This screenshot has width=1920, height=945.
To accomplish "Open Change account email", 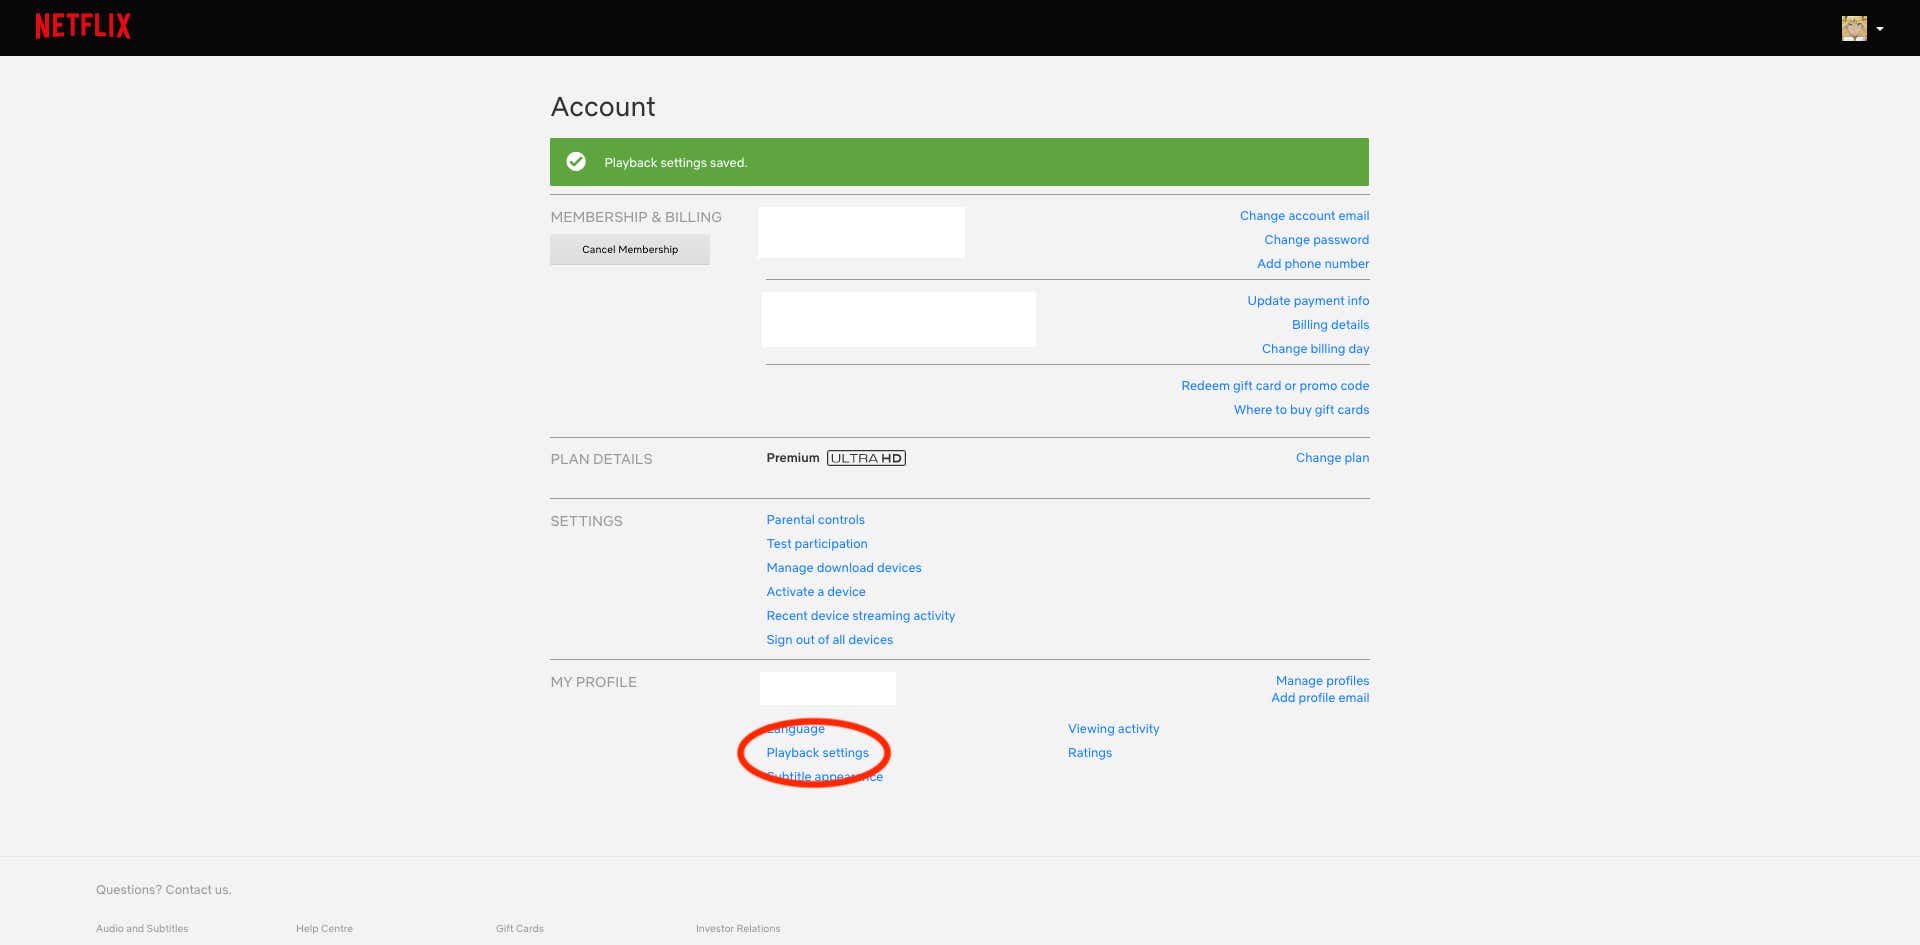I will pyautogui.click(x=1304, y=215).
